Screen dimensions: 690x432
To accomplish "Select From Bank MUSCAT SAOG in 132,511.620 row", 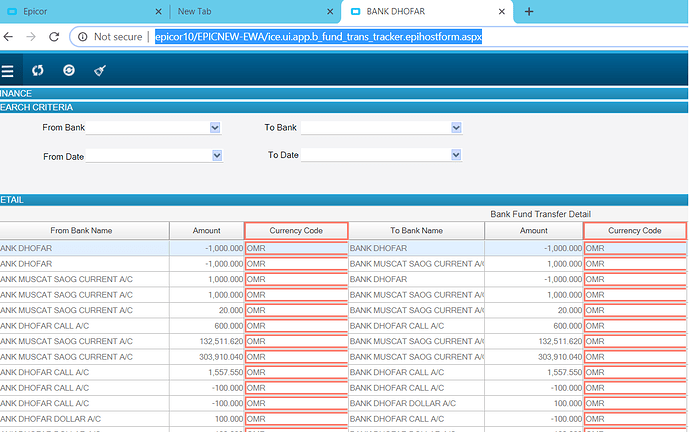I will click(x=84, y=341).
